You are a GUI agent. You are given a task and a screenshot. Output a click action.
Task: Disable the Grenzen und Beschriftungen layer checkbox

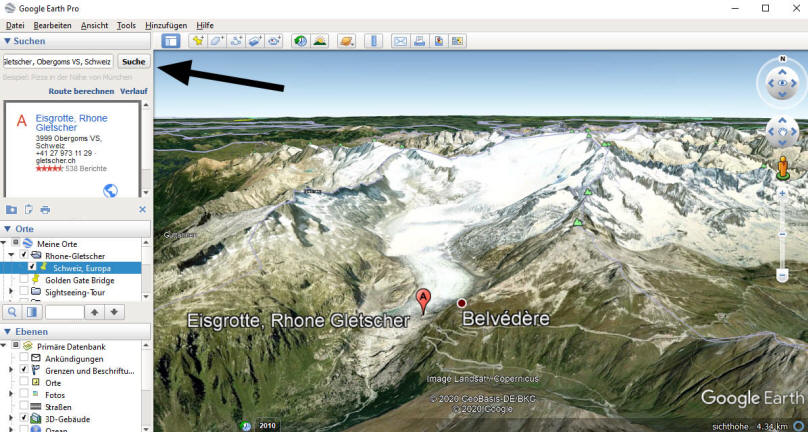tap(24, 370)
